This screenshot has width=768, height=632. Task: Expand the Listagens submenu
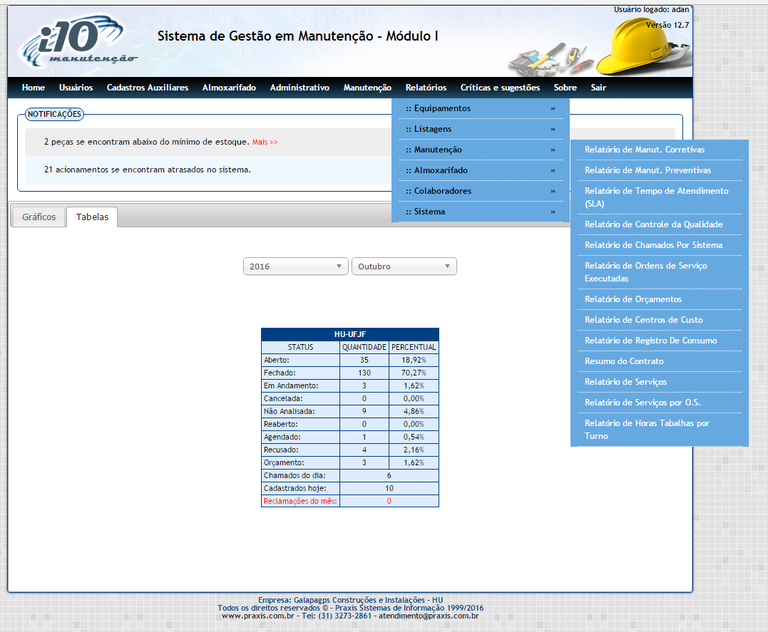pos(480,129)
